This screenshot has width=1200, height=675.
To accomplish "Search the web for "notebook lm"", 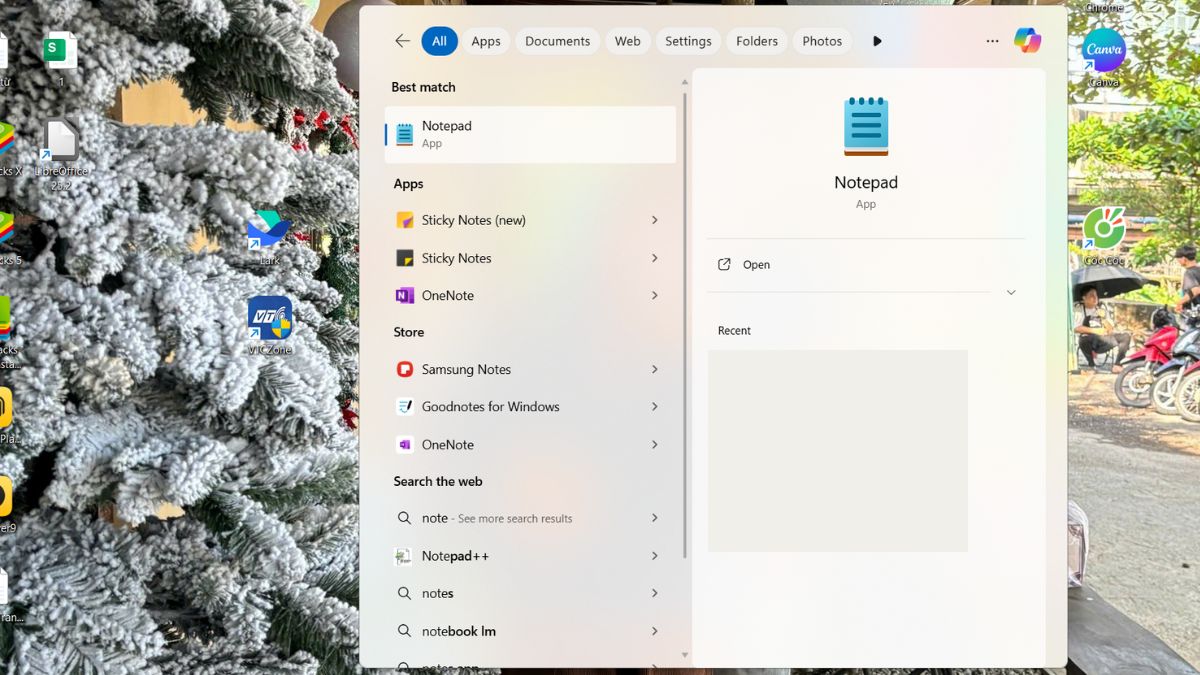I will point(530,631).
